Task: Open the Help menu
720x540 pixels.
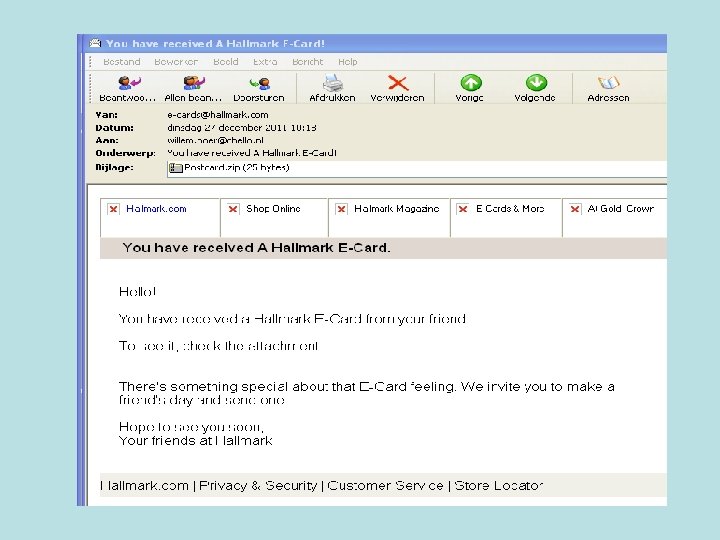Action: point(348,62)
